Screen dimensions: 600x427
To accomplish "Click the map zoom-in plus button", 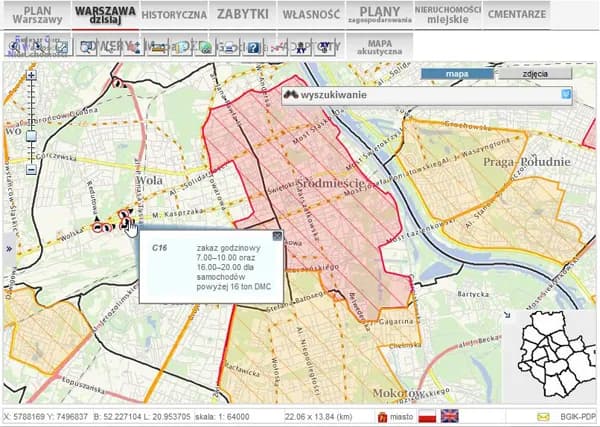I will pyautogui.click(x=31, y=75).
